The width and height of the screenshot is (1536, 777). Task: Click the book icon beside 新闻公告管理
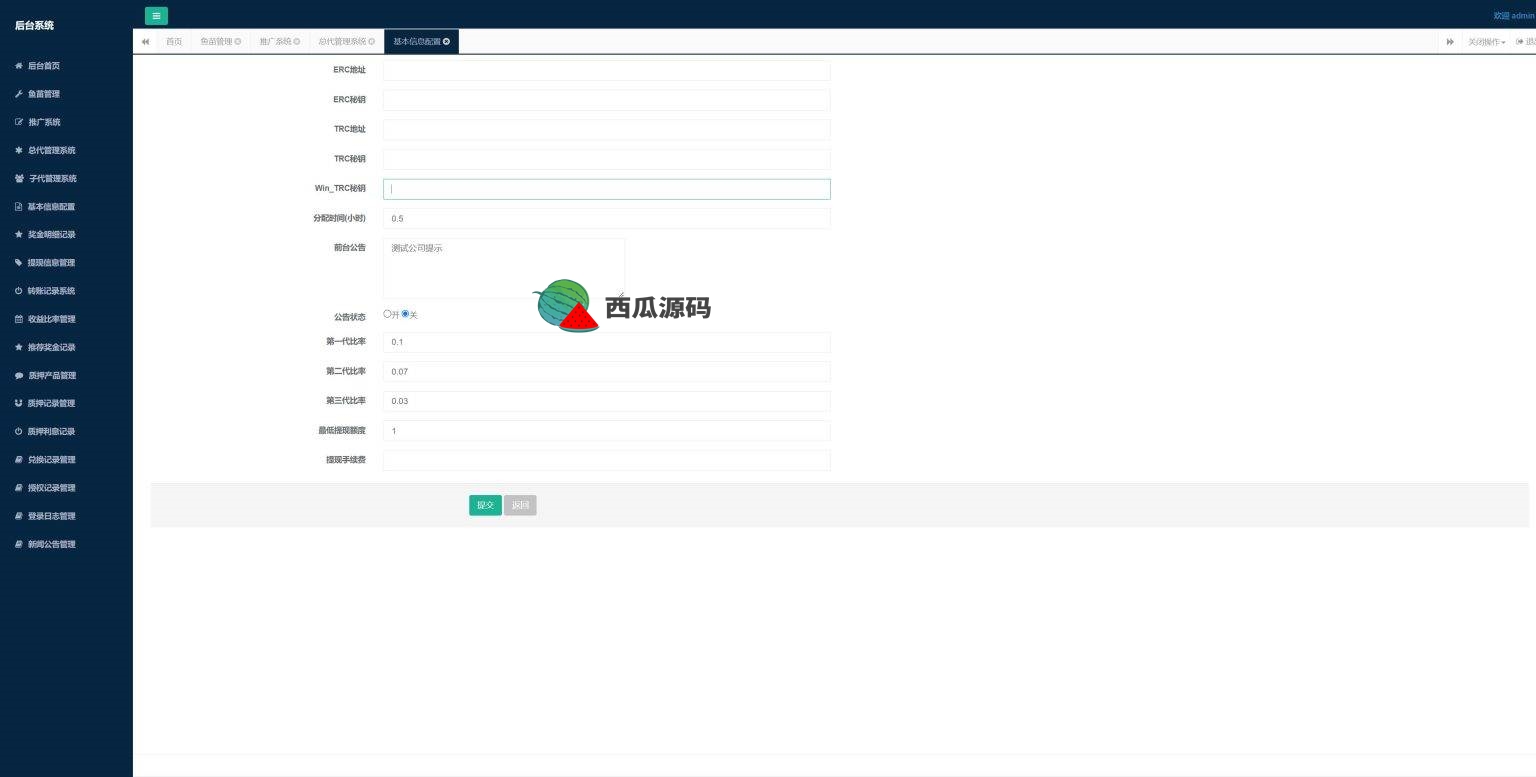(19, 544)
